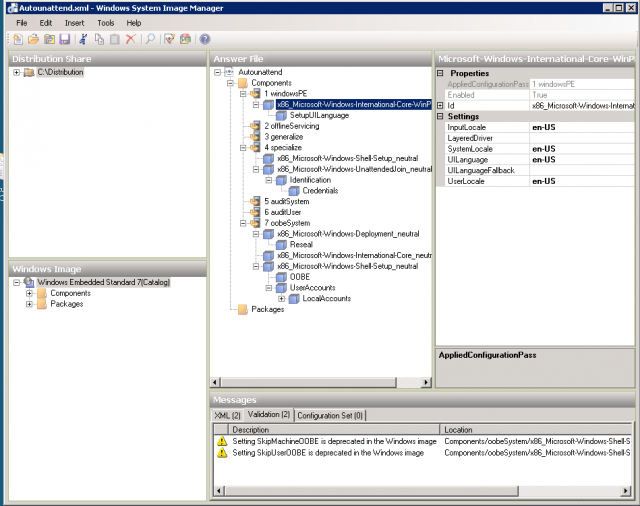Viewport: 640px width, 506px height.
Task: Click the Copy toolbar icon
Action: (x=99, y=39)
